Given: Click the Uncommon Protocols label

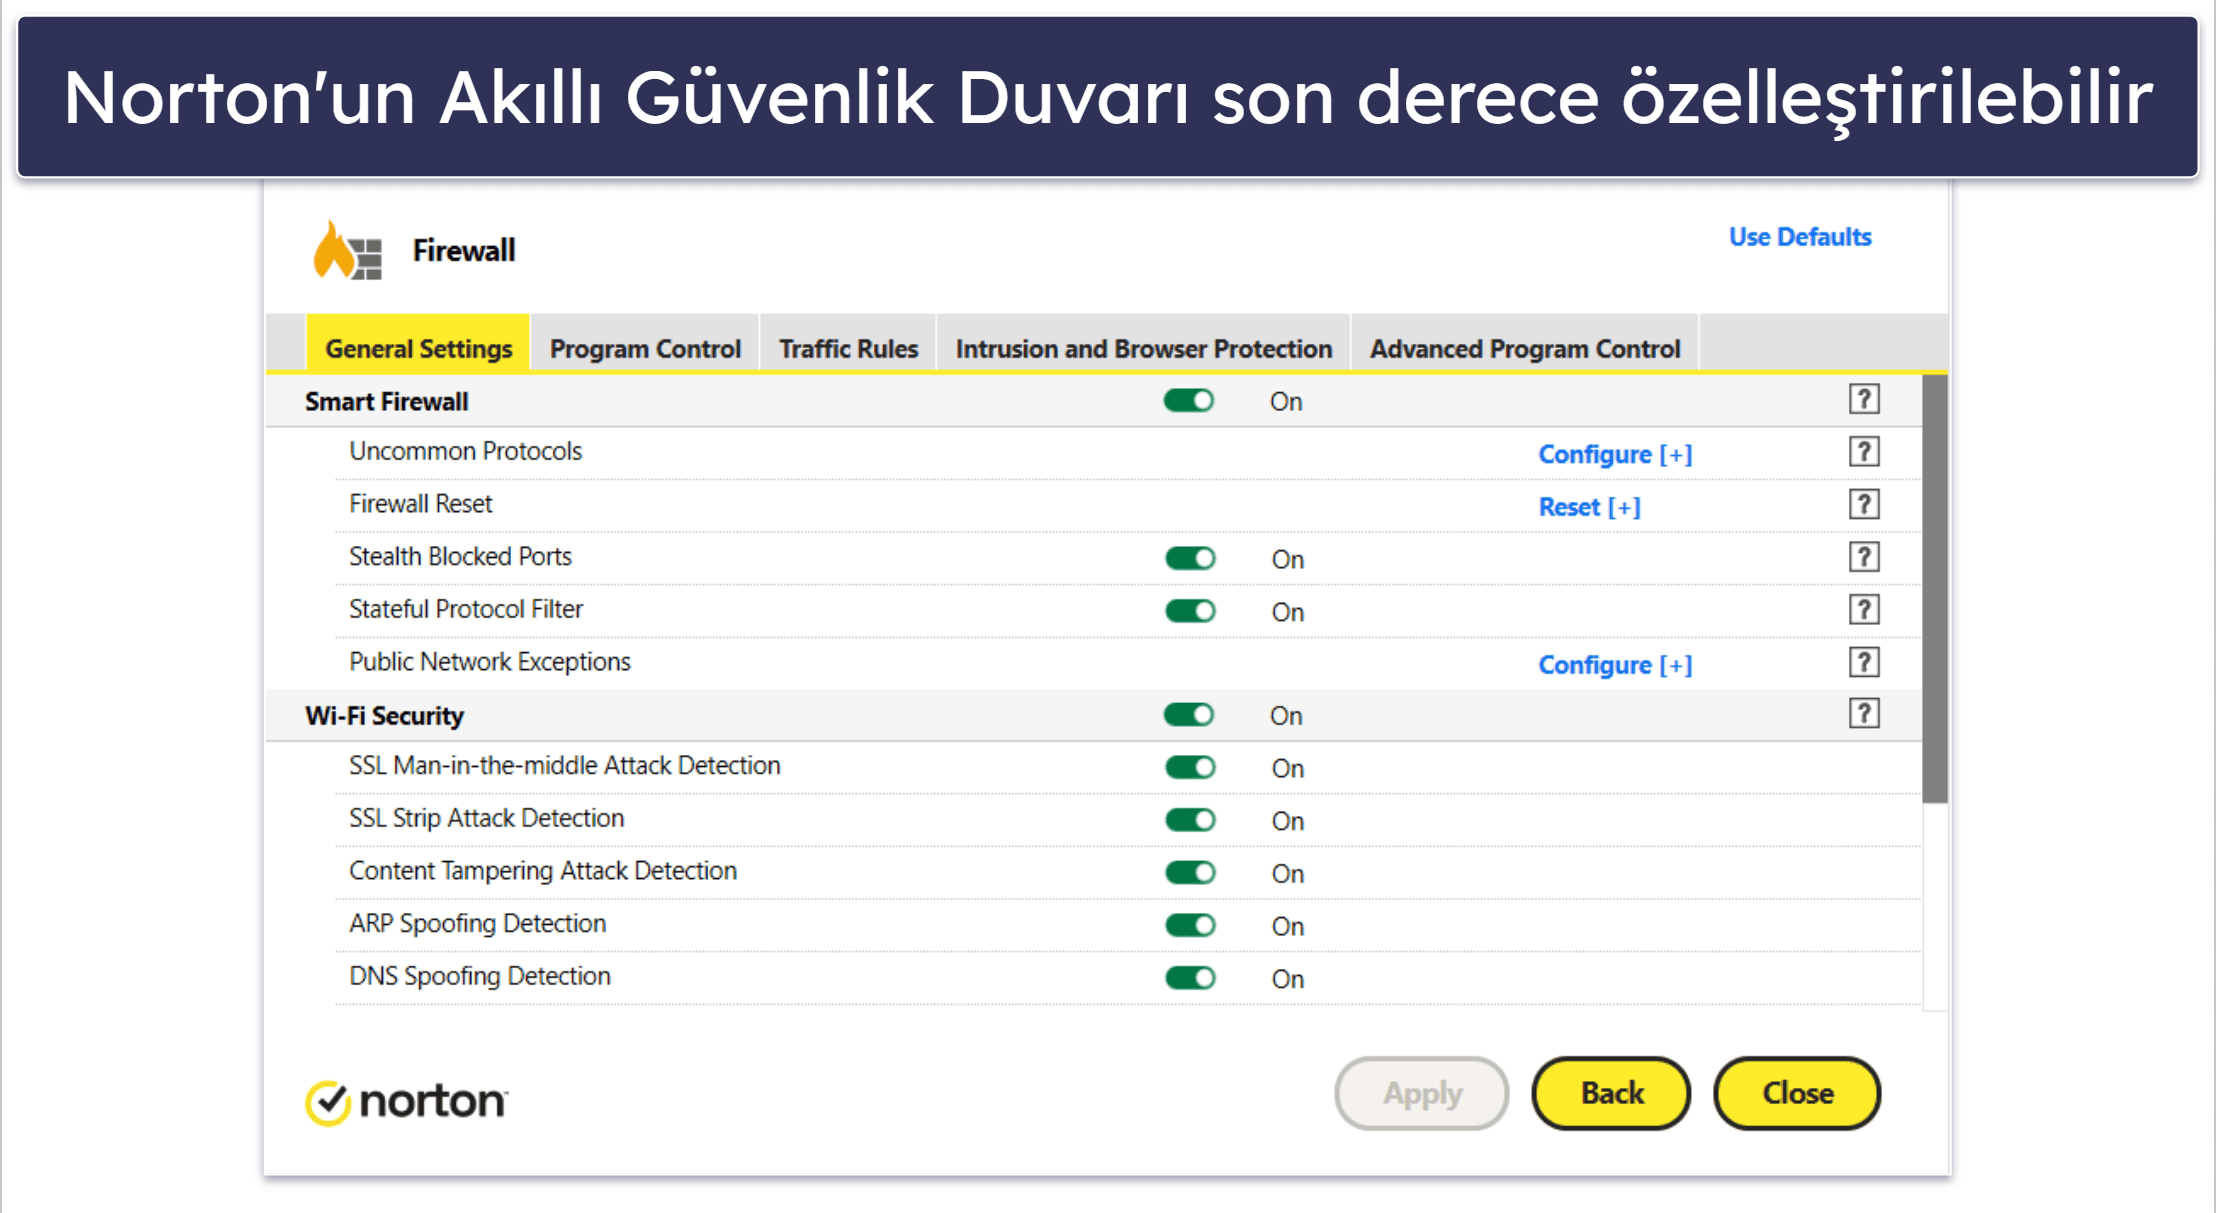Looking at the screenshot, I should (x=465, y=451).
